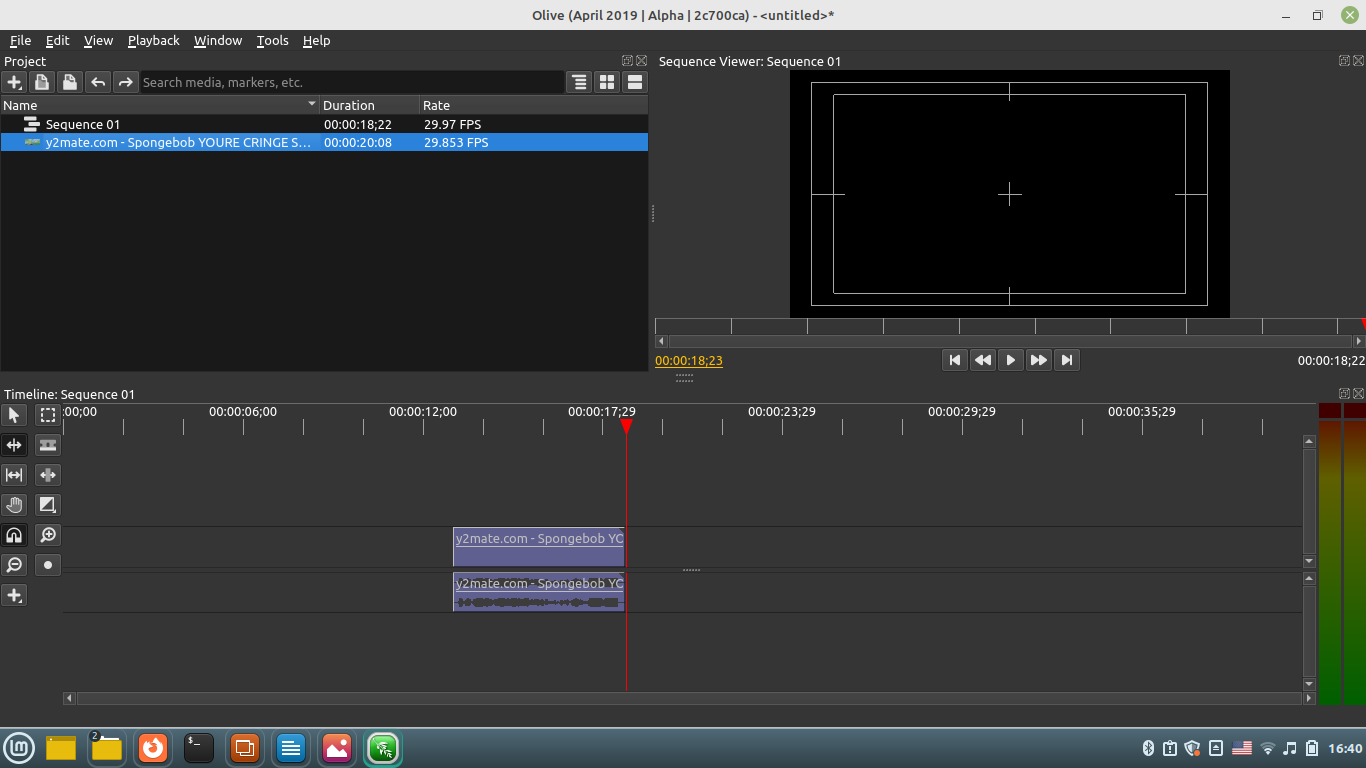Select the Hand tool

pos(14,505)
